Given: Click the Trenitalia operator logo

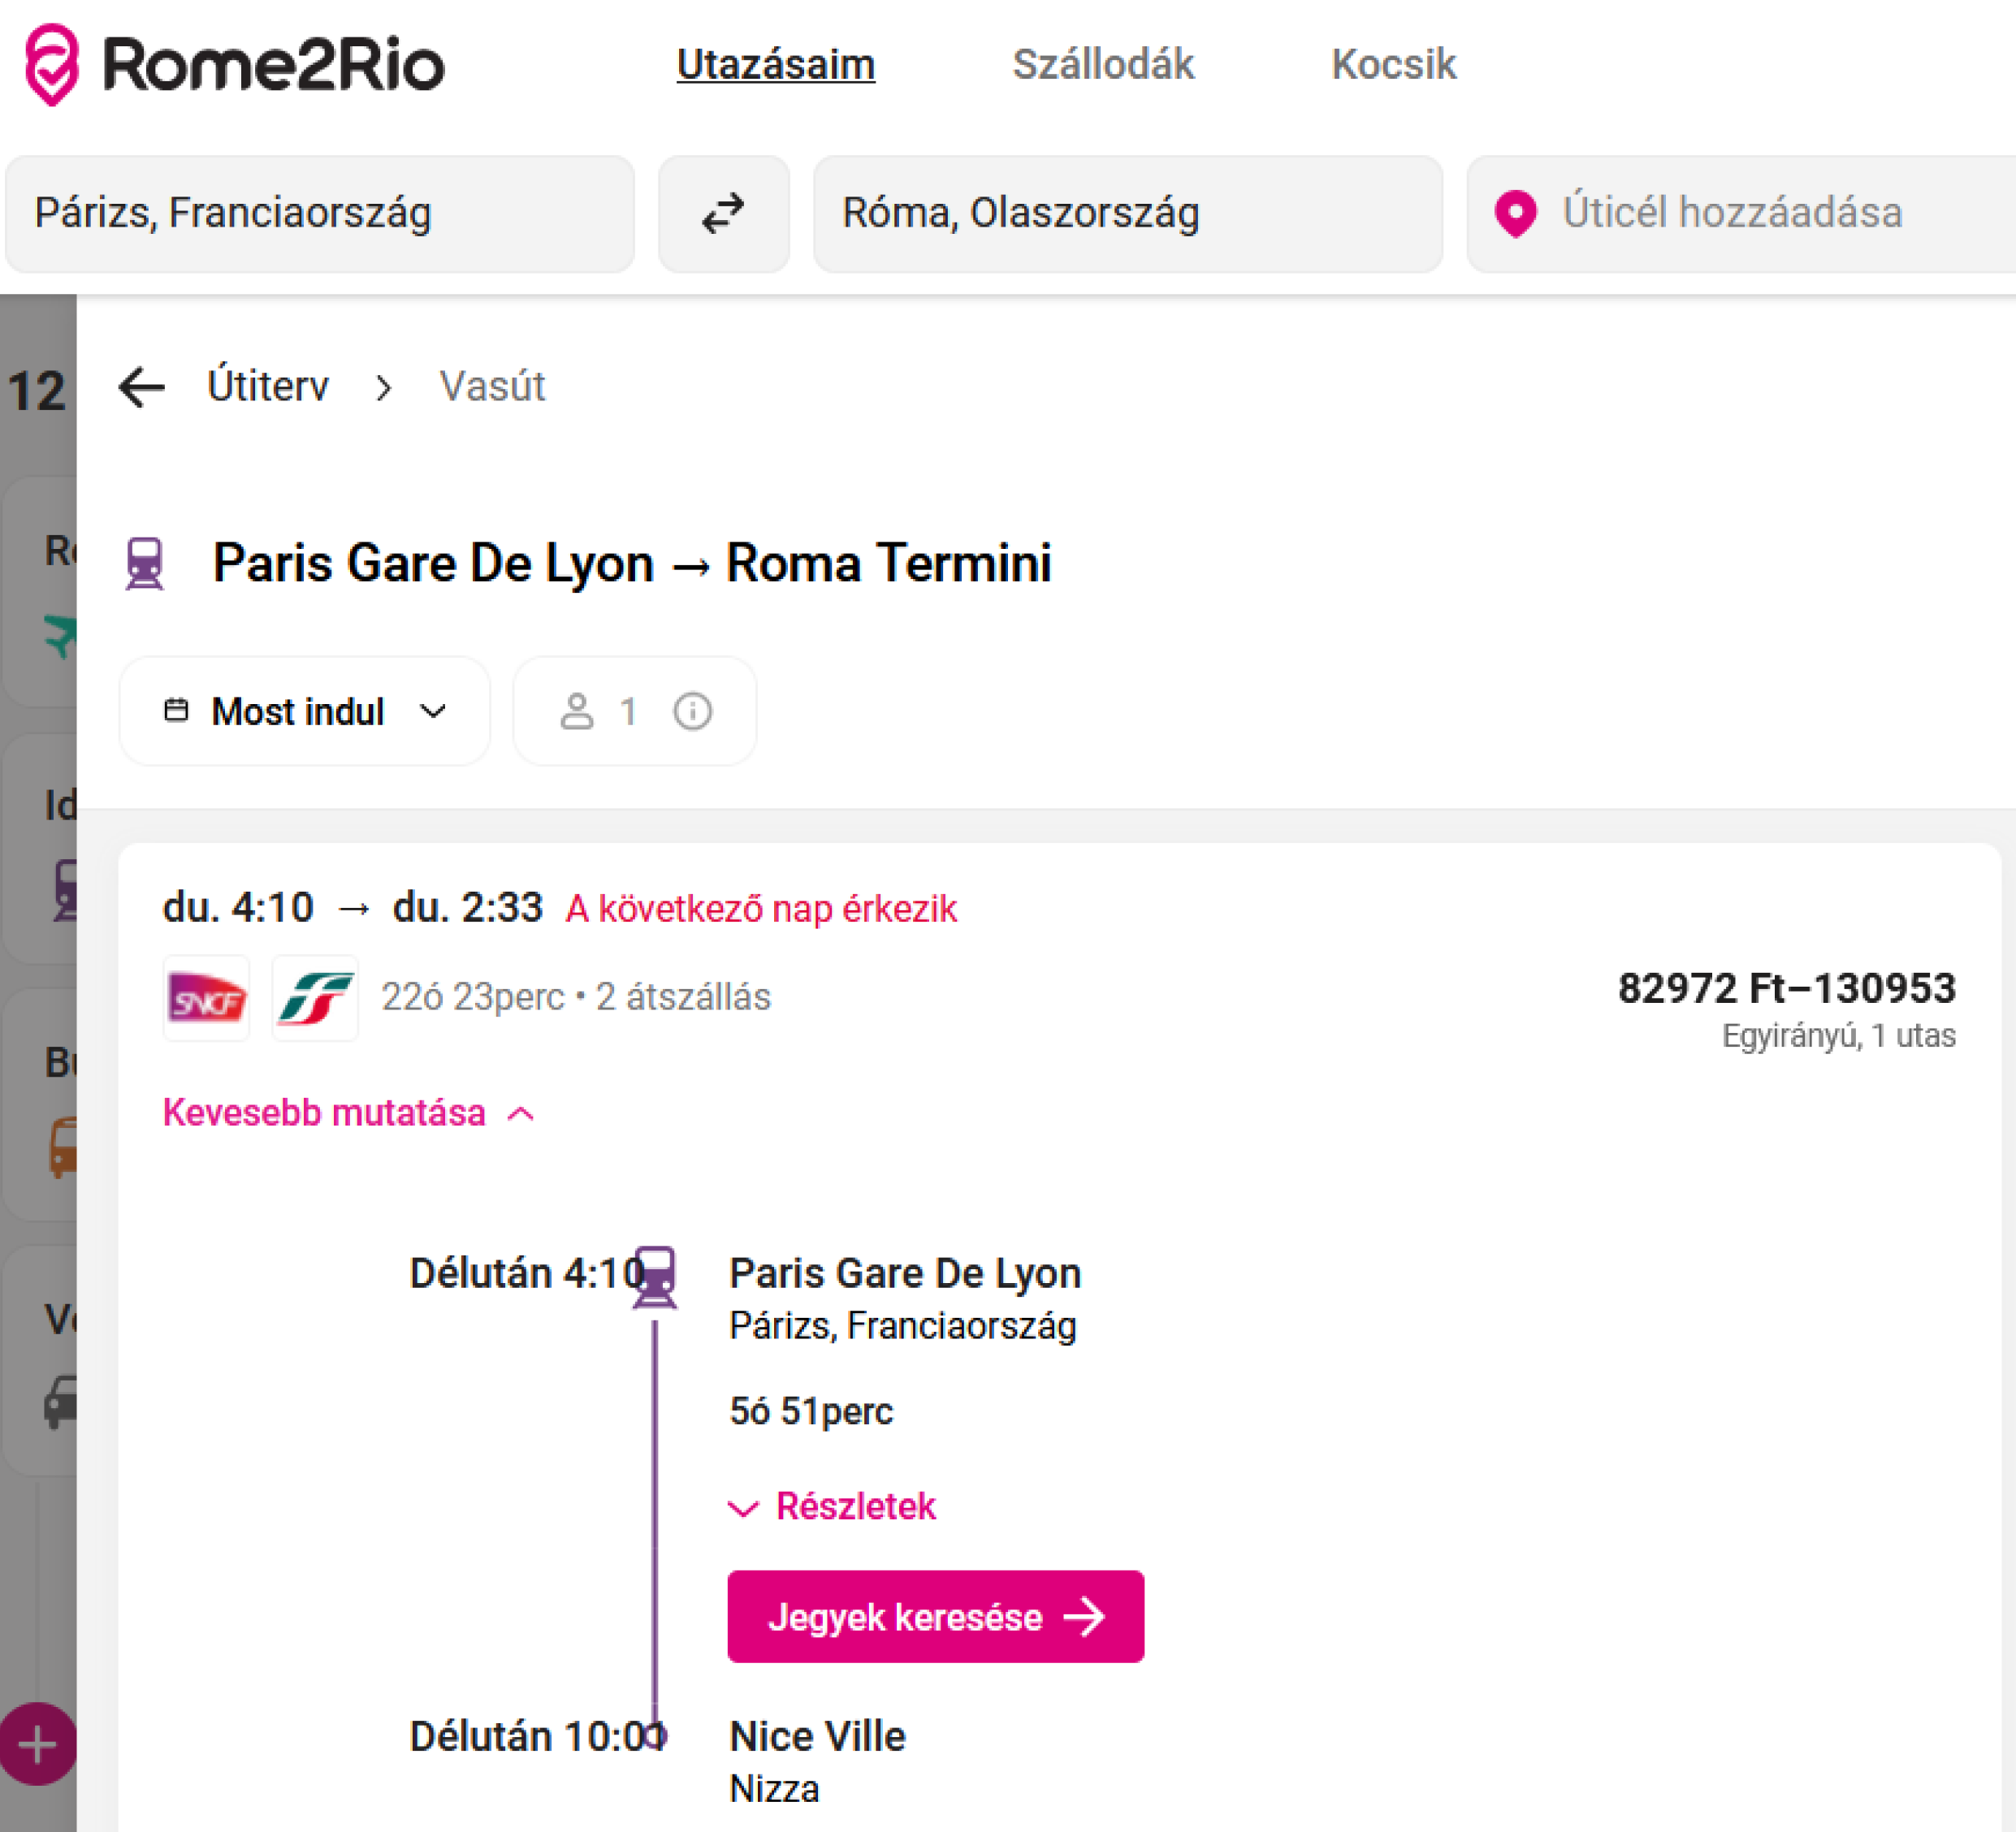Looking at the screenshot, I should point(315,998).
